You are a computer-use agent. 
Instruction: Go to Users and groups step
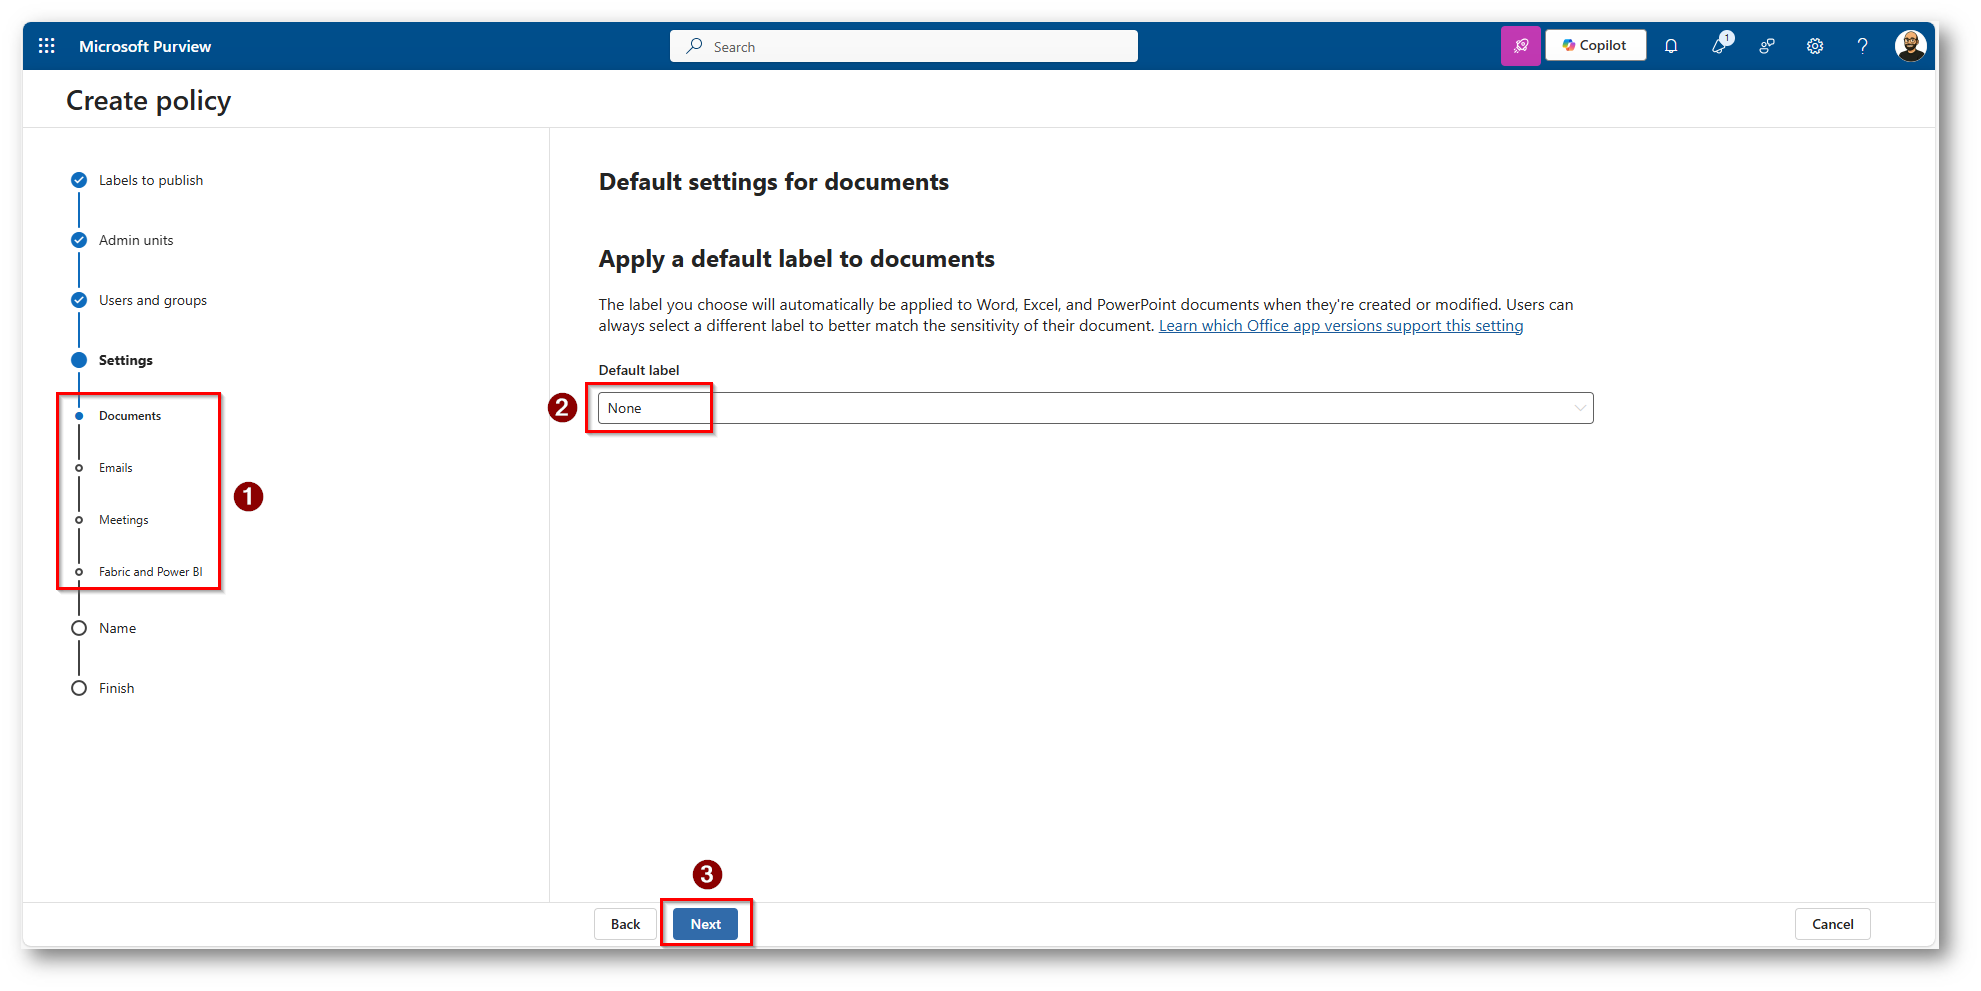coord(153,300)
